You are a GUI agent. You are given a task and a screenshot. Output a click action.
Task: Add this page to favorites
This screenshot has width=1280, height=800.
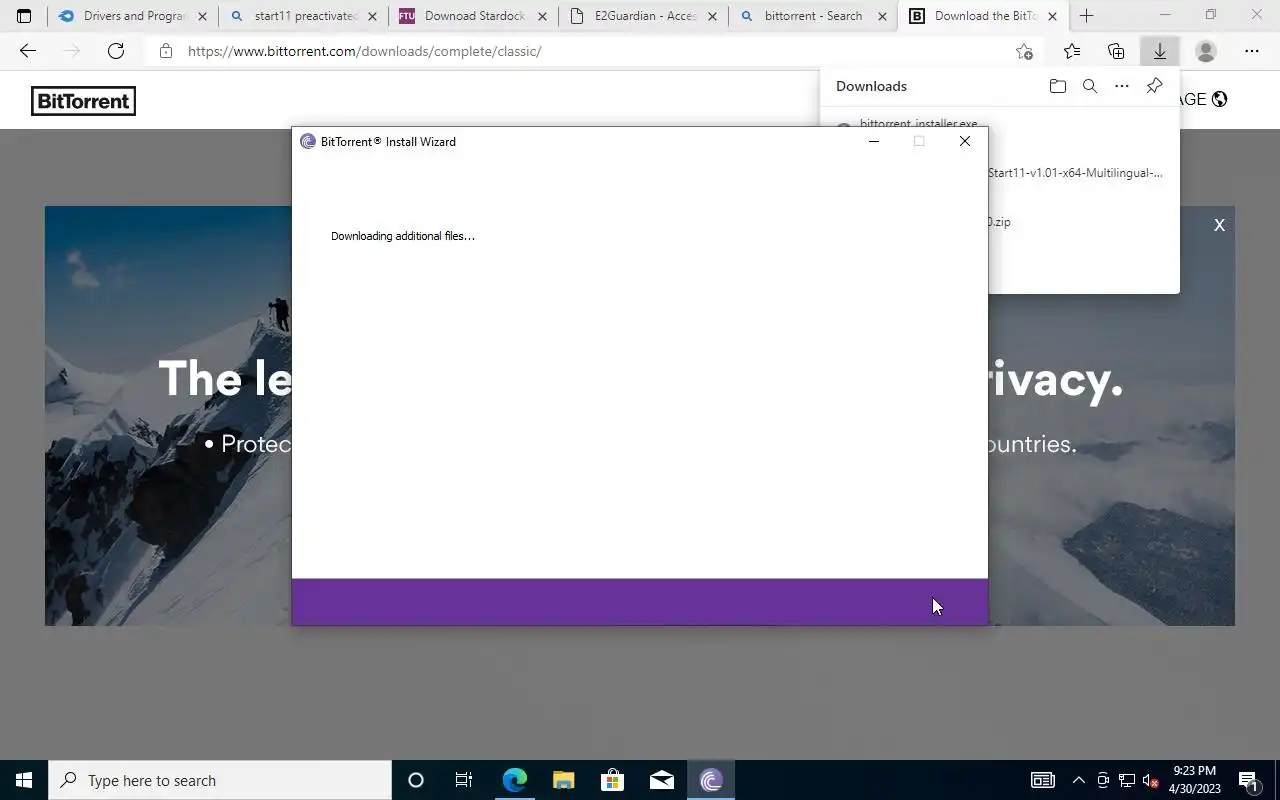(1024, 51)
